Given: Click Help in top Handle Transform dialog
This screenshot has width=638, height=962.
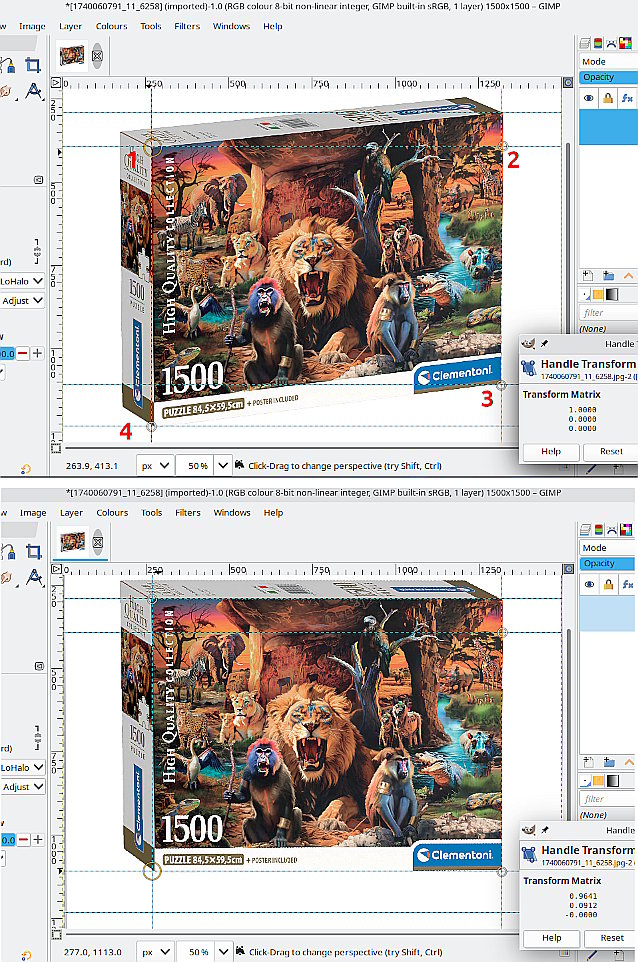Looking at the screenshot, I should (551, 452).
